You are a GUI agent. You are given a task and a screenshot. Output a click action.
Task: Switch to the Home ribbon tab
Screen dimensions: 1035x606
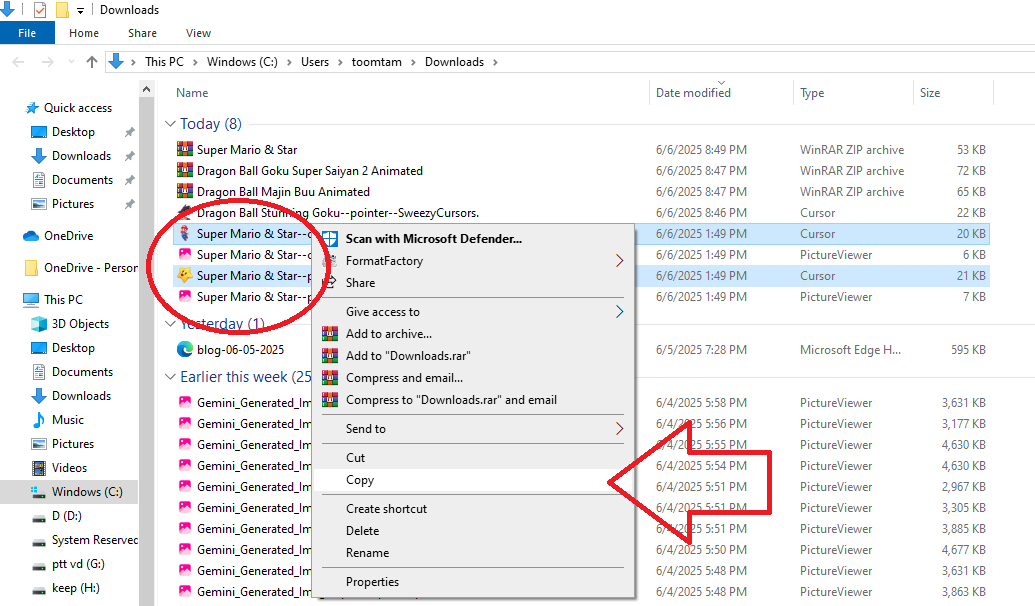click(x=84, y=33)
